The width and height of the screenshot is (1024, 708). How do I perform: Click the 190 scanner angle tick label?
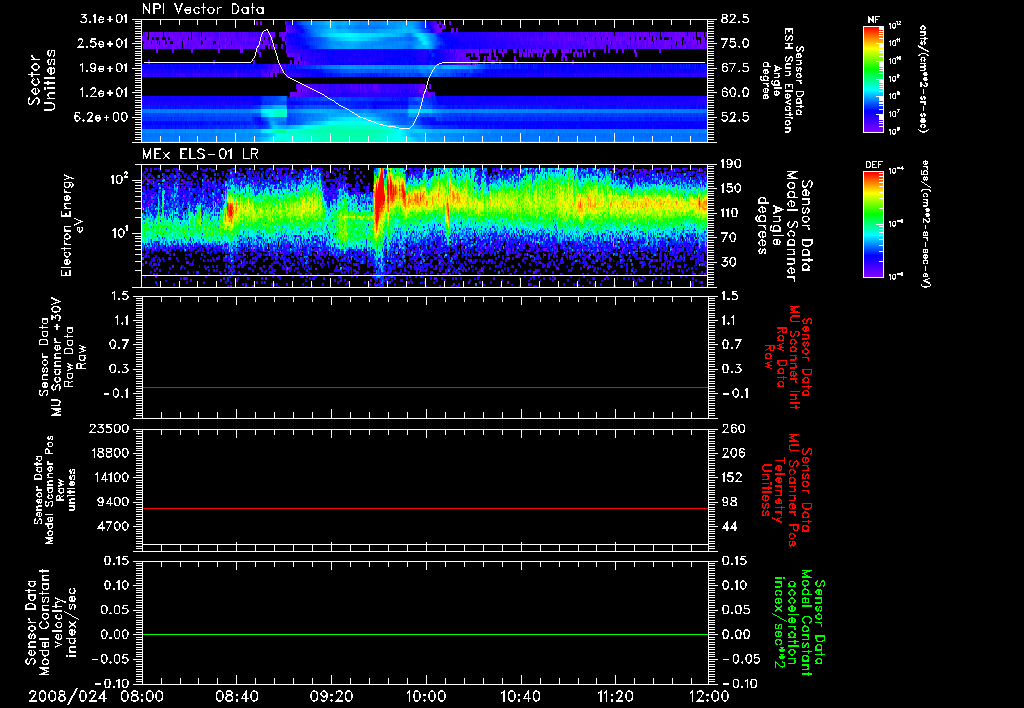(731, 164)
